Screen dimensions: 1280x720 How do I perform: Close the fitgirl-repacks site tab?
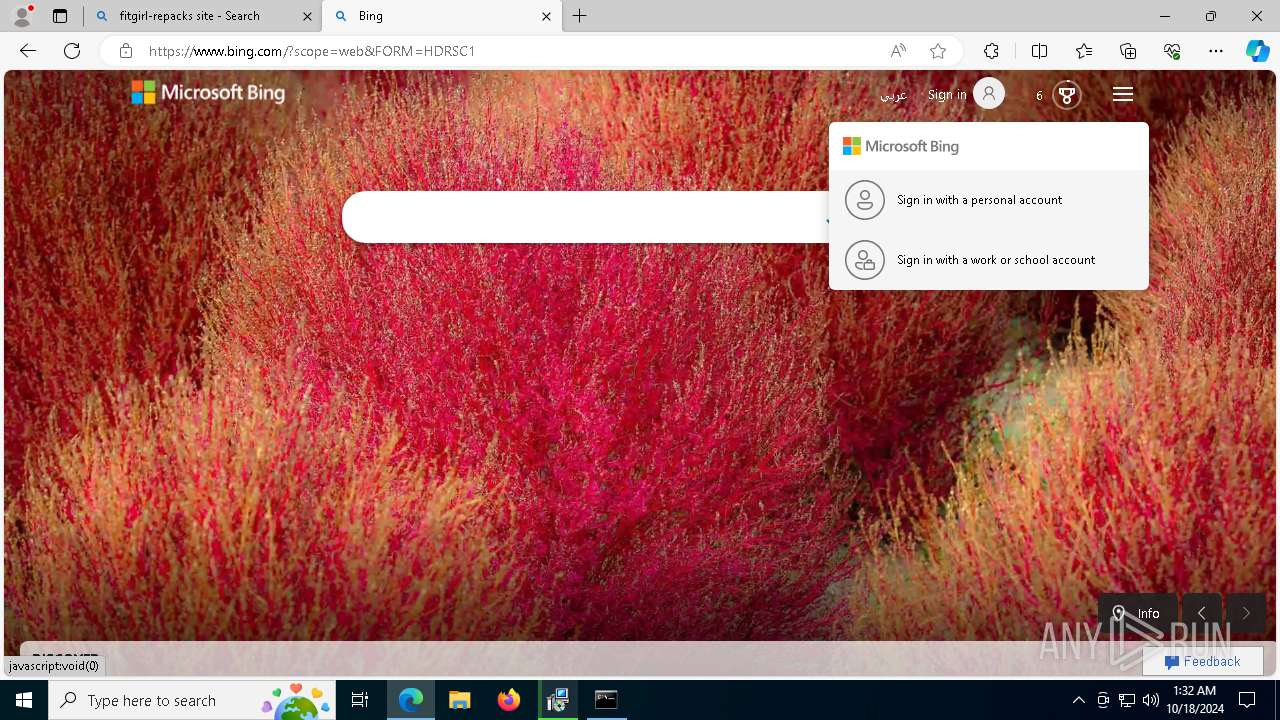tap(307, 16)
